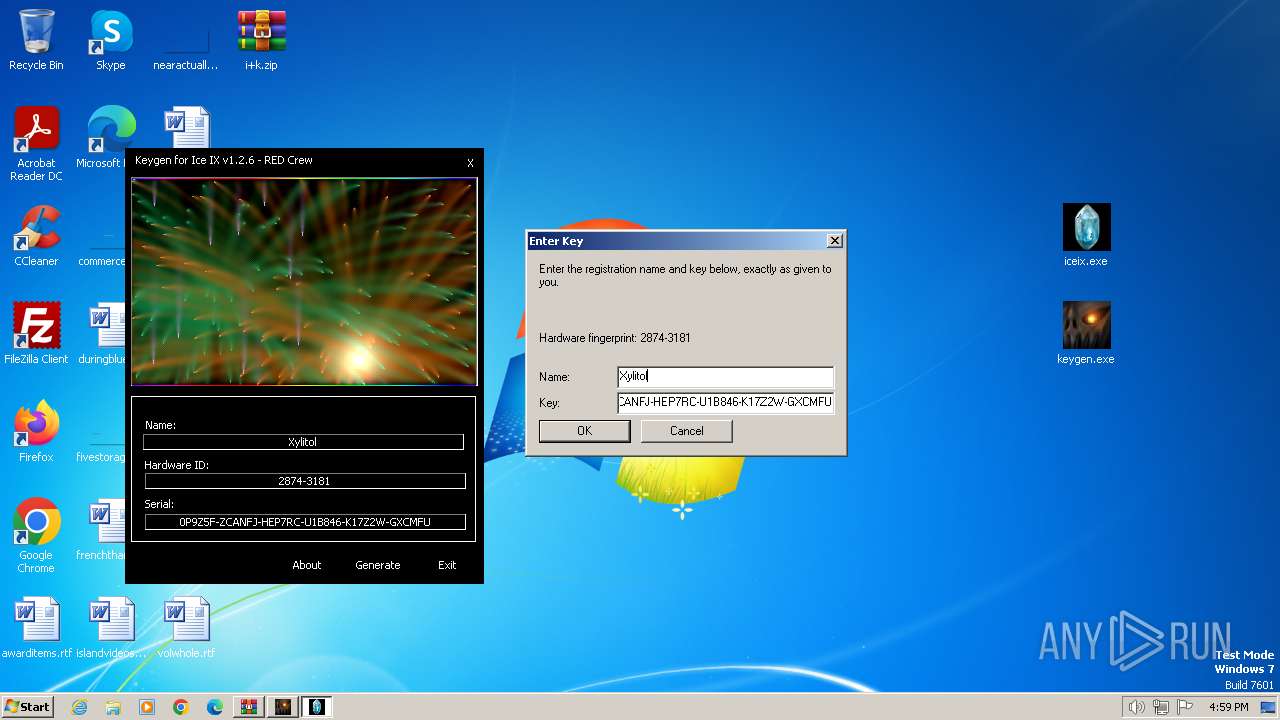Click Exit in the keygen window
This screenshot has width=1280, height=720.
[x=447, y=565]
